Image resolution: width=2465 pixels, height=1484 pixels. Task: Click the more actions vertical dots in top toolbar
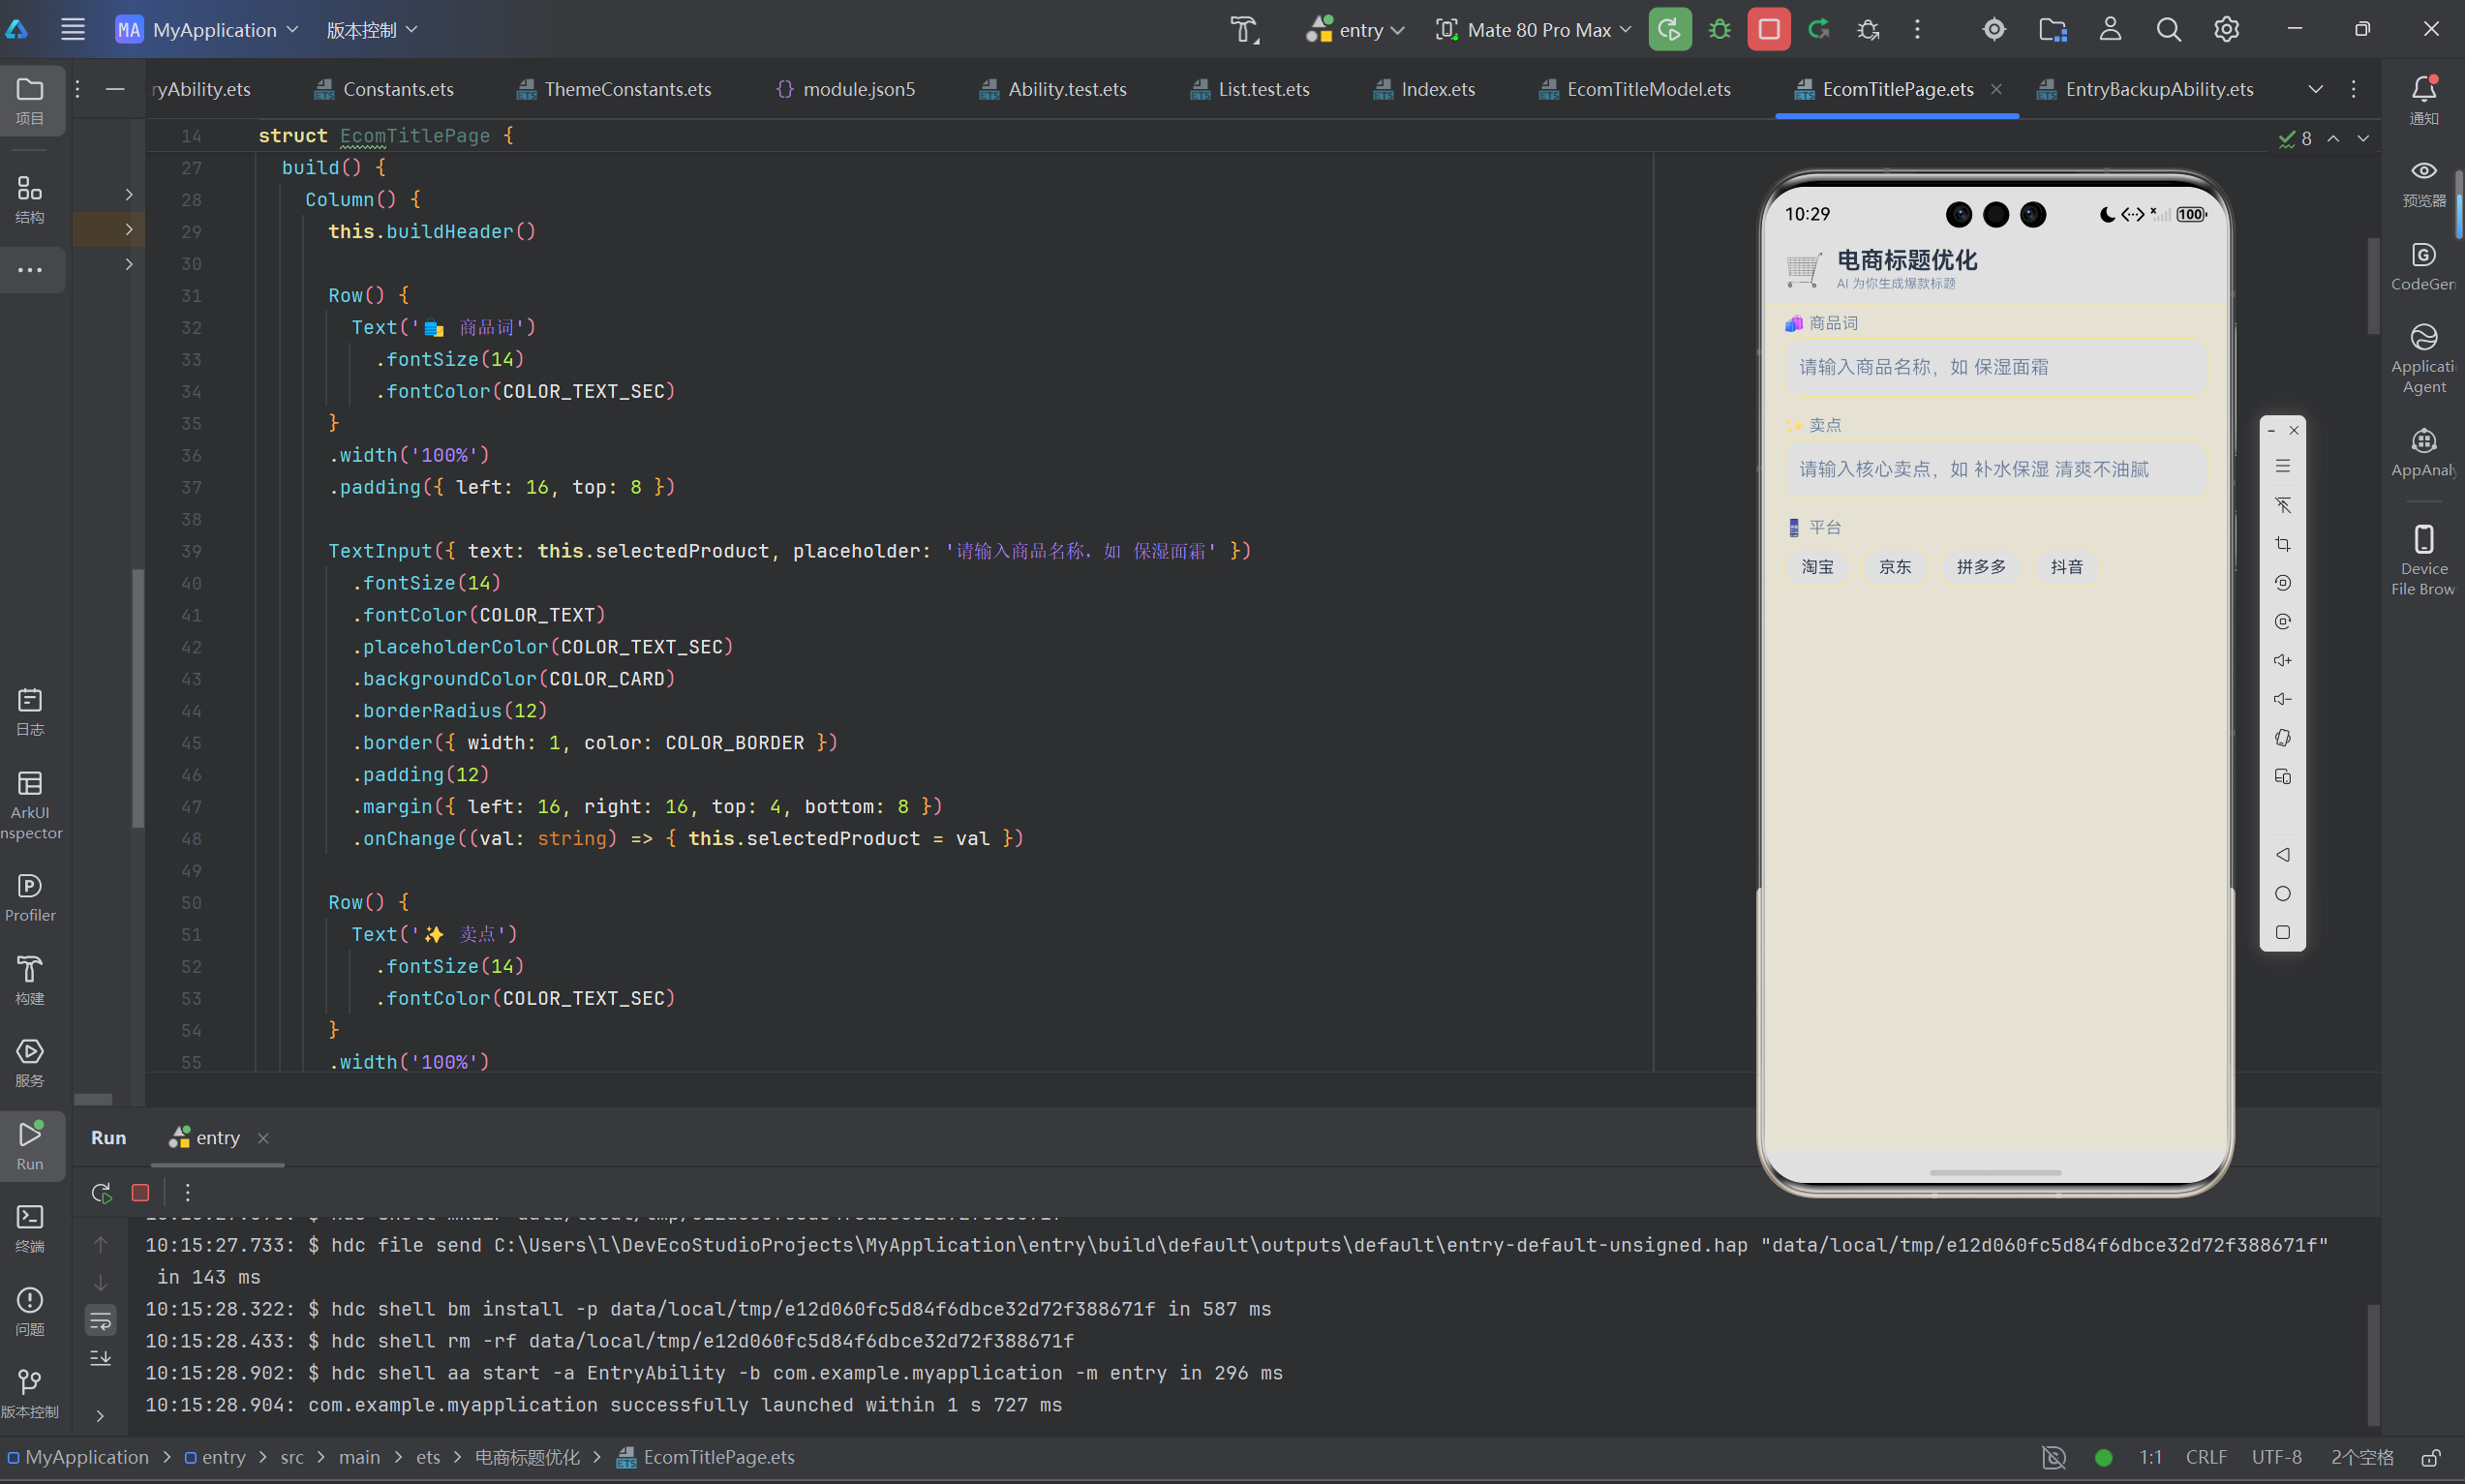[1917, 29]
